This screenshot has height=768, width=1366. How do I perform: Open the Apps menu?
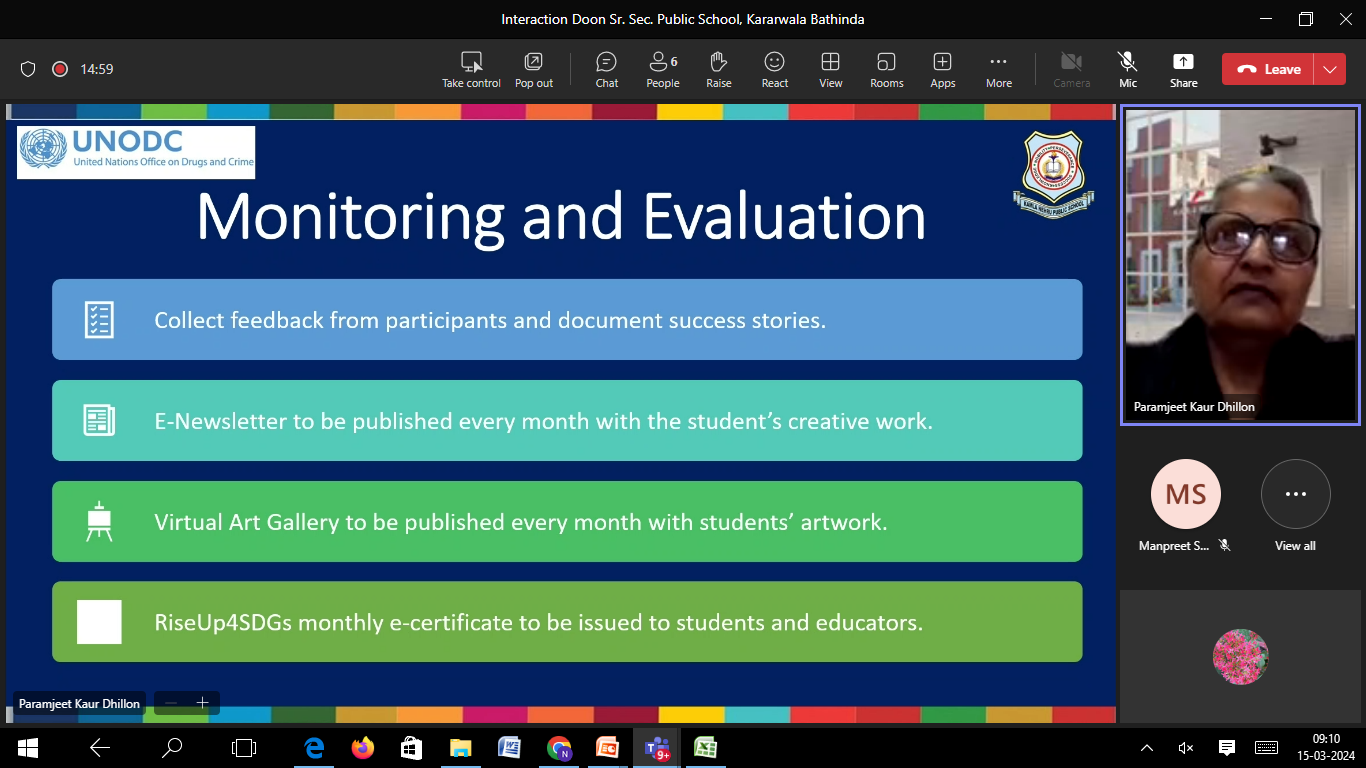(x=942, y=69)
